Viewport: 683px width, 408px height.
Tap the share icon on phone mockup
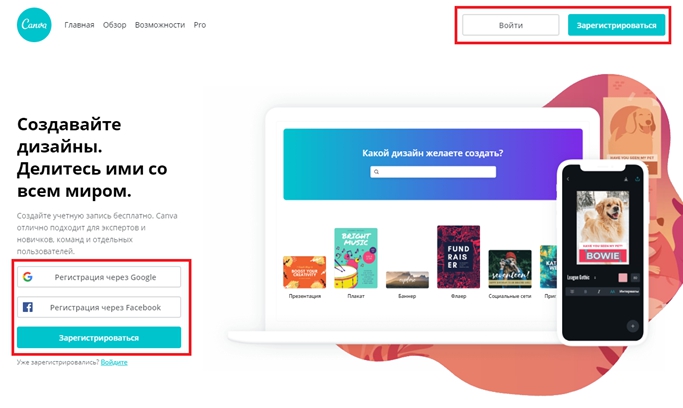click(637, 179)
